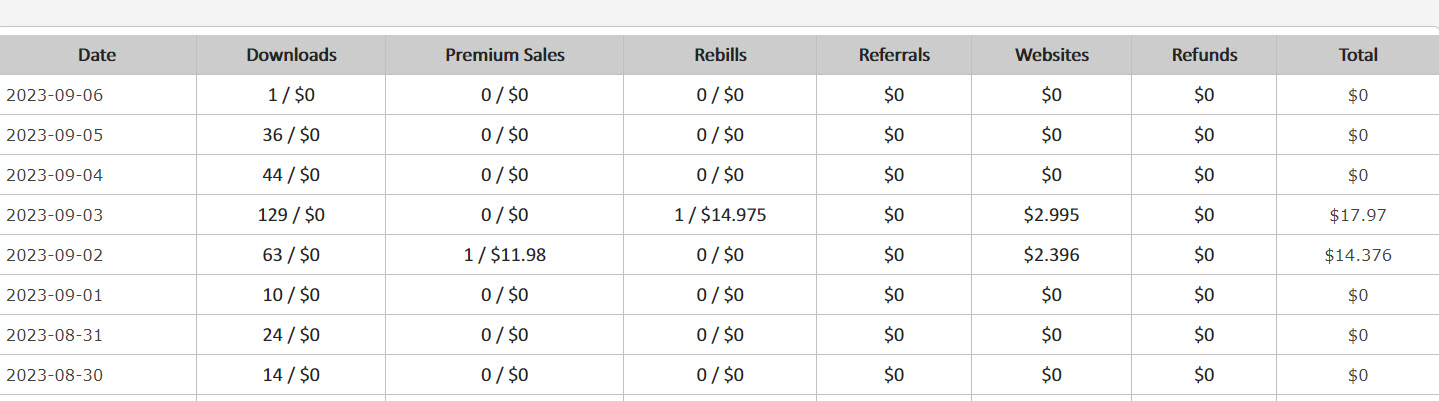Select the 2023-09-03 date cell

[x=98, y=215]
